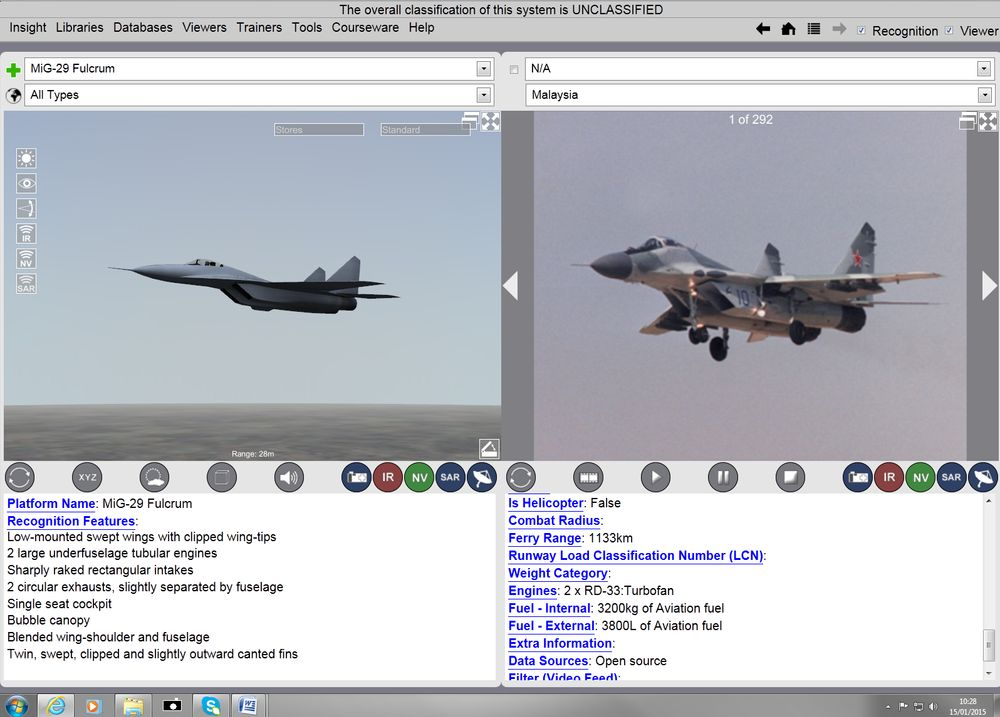Reset the 3D model view rotation button
Image resolution: width=1000 pixels, height=717 pixels.
[20, 477]
